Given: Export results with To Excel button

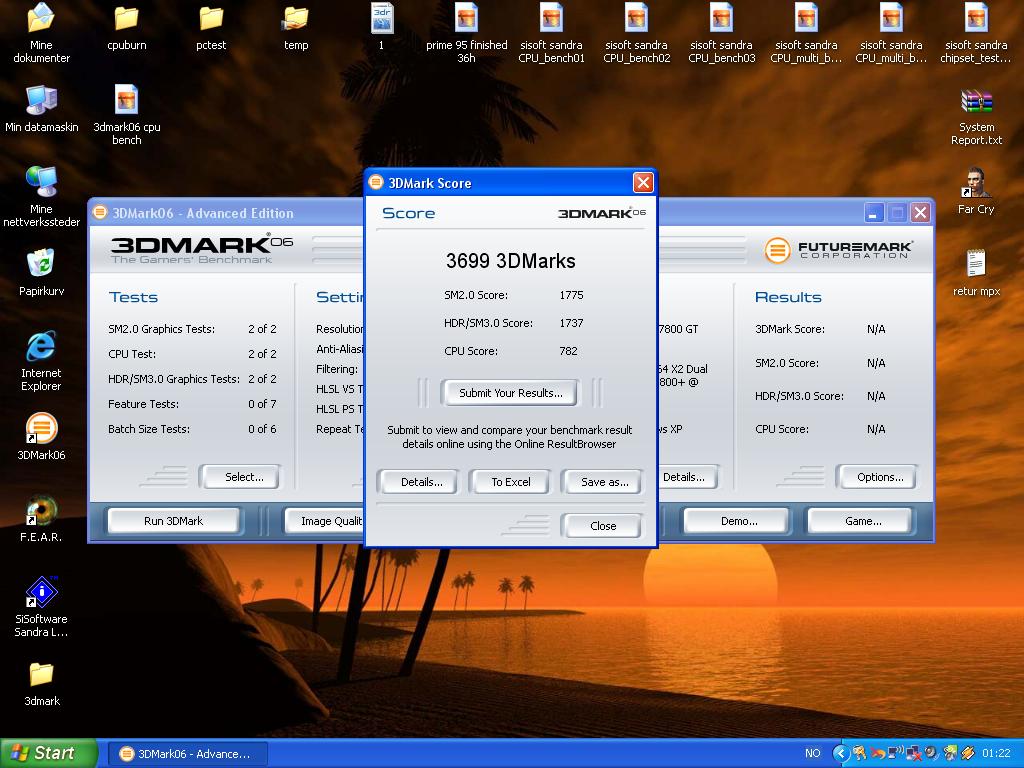Looking at the screenshot, I should click(x=511, y=482).
